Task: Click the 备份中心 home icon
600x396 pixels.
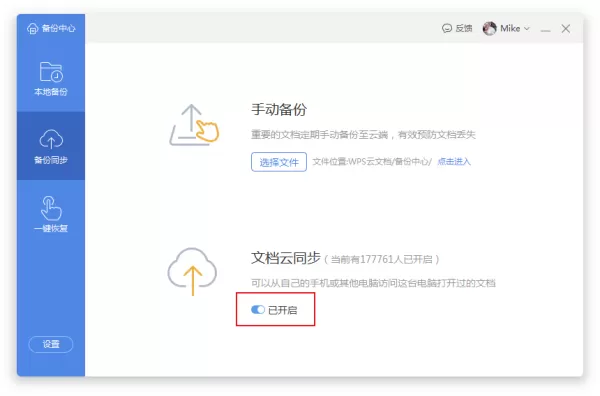Action: pyautogui.click(x=33, y=28)
